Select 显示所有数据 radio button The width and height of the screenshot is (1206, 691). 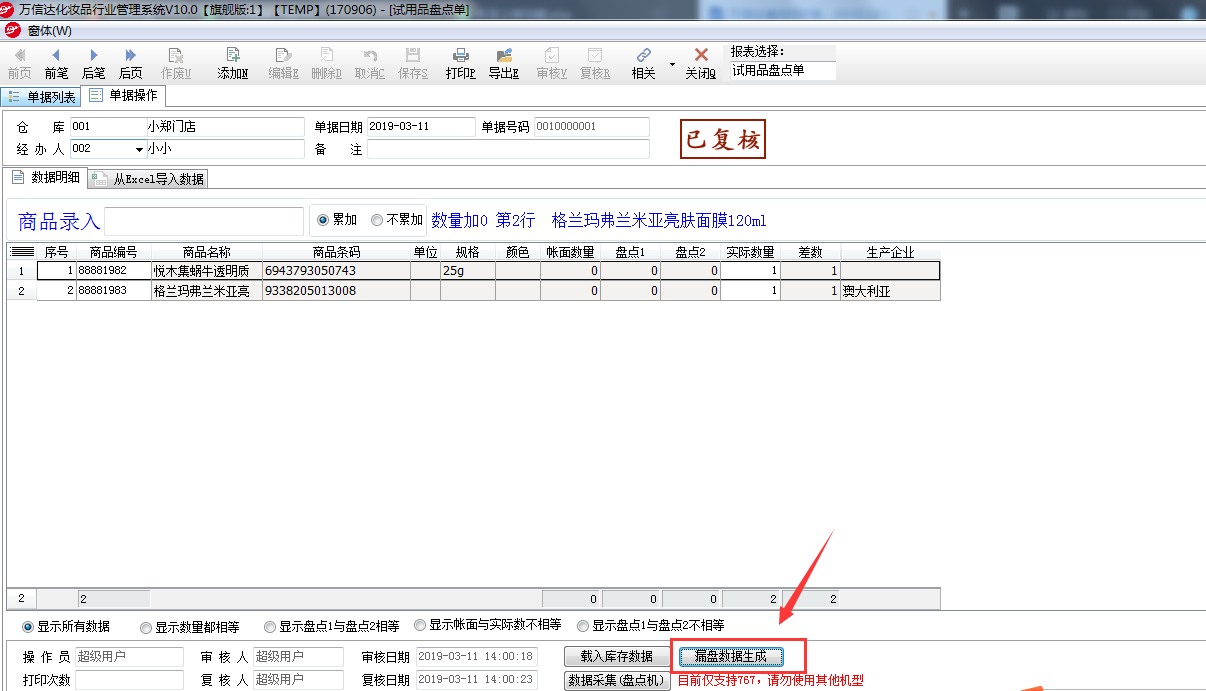point(66,627)
